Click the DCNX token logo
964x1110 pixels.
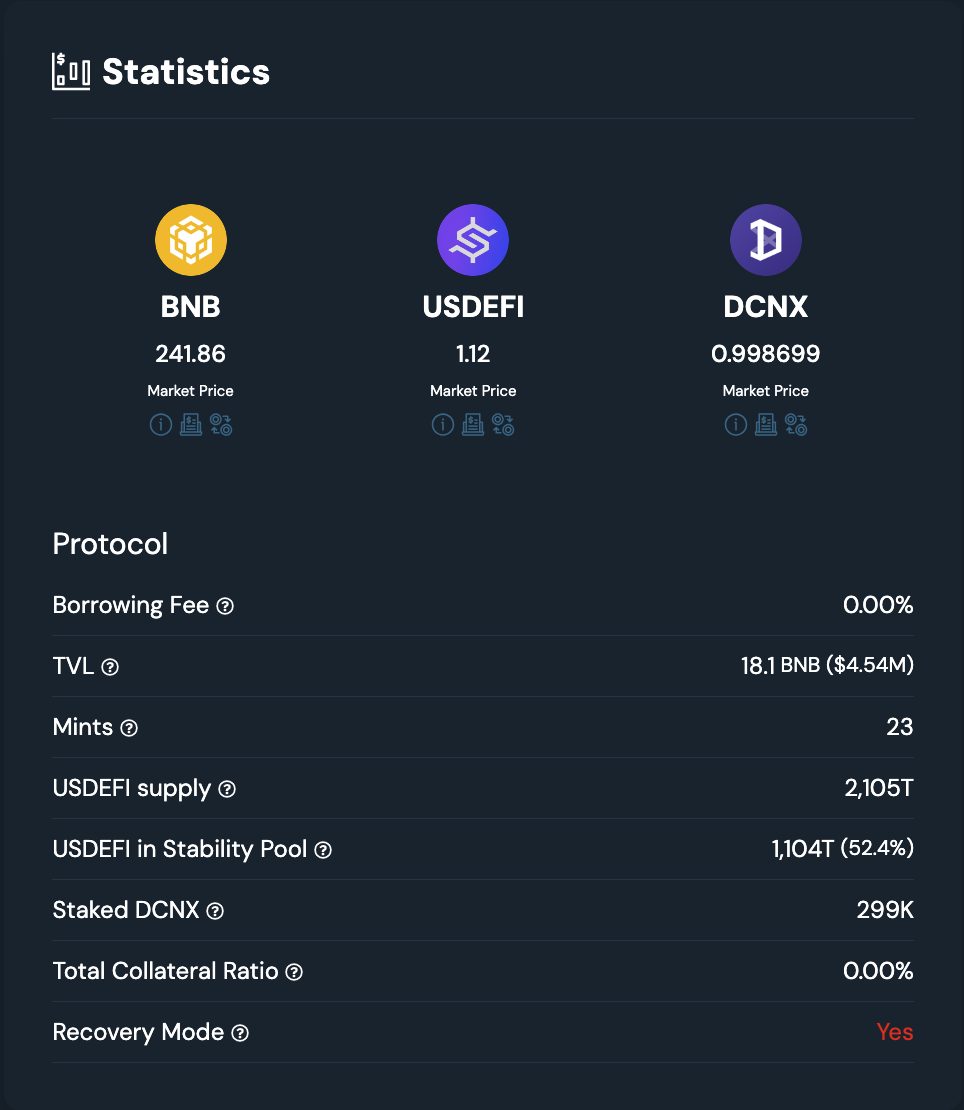[x=766, y=240]
